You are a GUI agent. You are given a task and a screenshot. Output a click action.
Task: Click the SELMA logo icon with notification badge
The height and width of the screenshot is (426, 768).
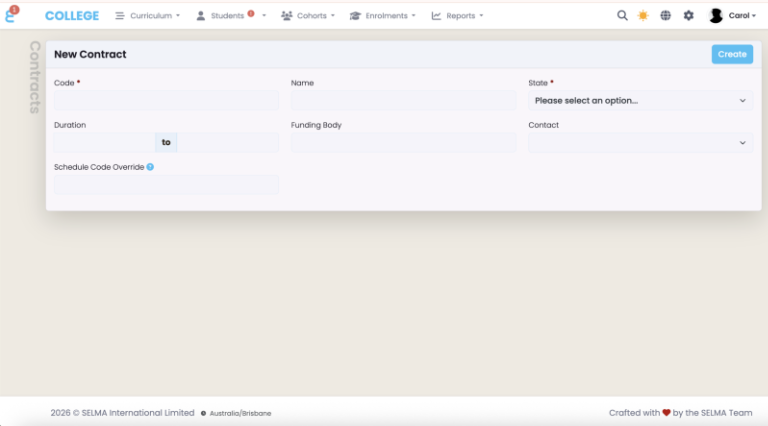pyautogui.click(x=12, y=15)
